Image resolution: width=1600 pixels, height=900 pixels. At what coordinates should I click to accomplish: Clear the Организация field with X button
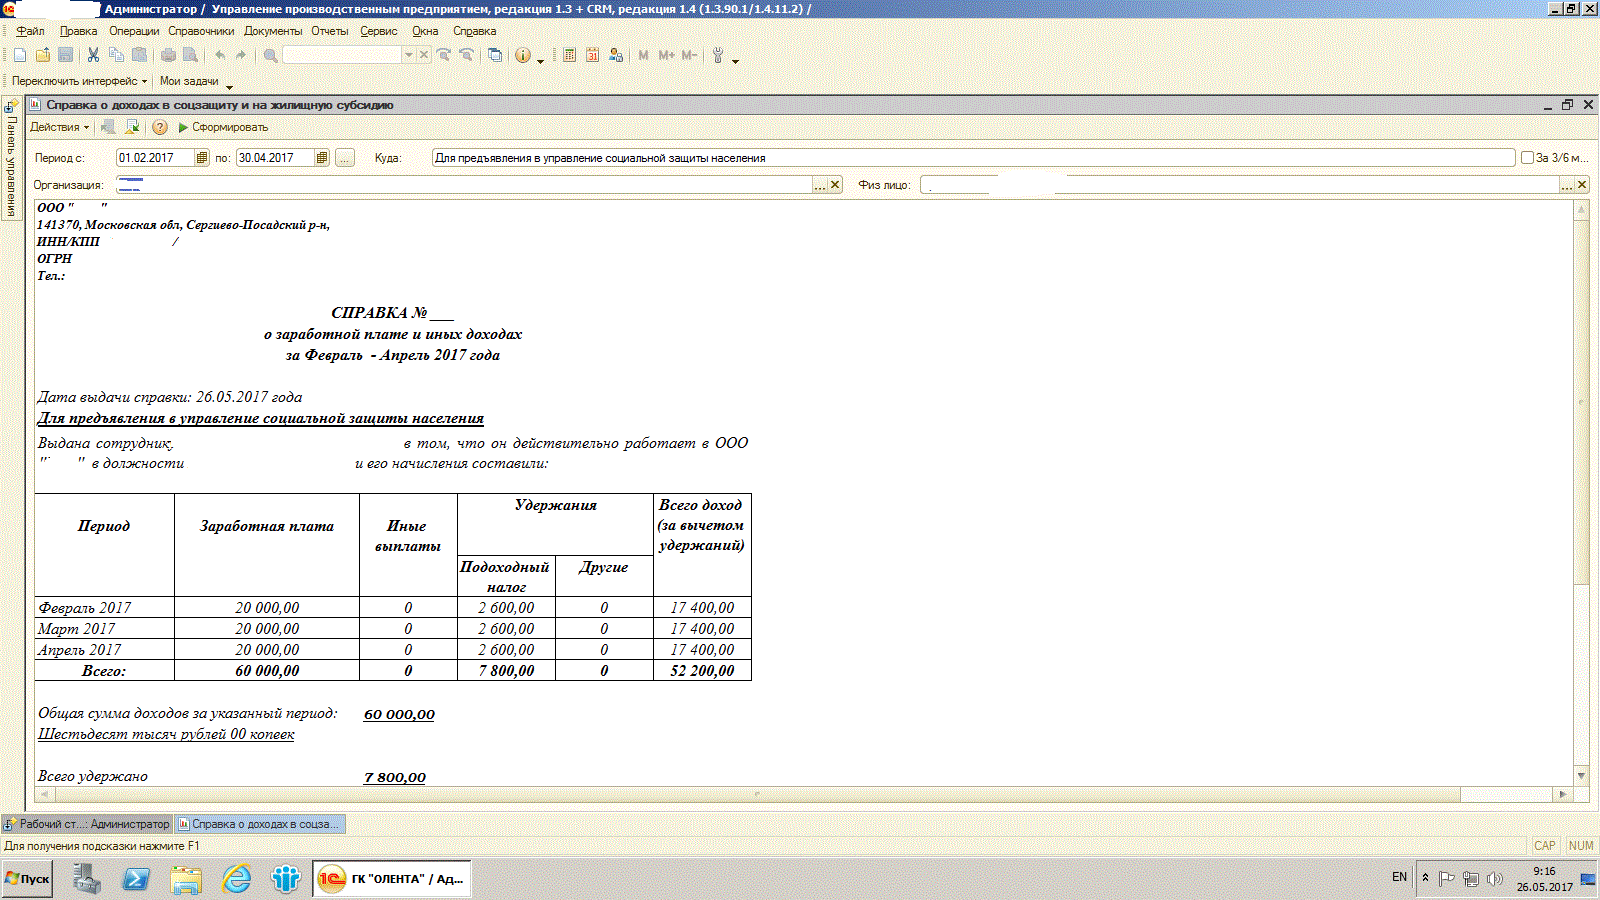click(835, 185)
